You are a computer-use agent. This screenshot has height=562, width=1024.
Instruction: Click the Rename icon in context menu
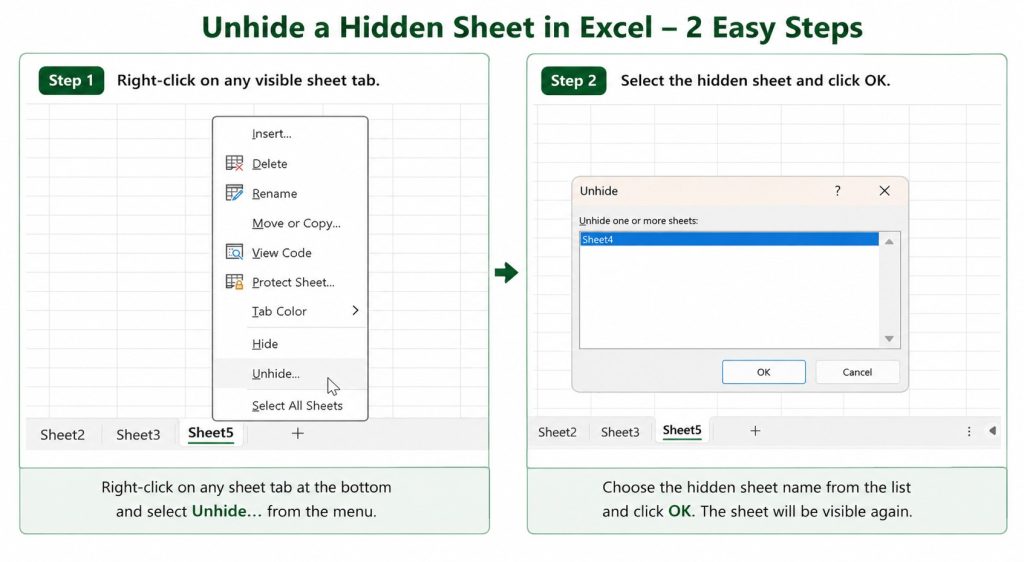234,193
